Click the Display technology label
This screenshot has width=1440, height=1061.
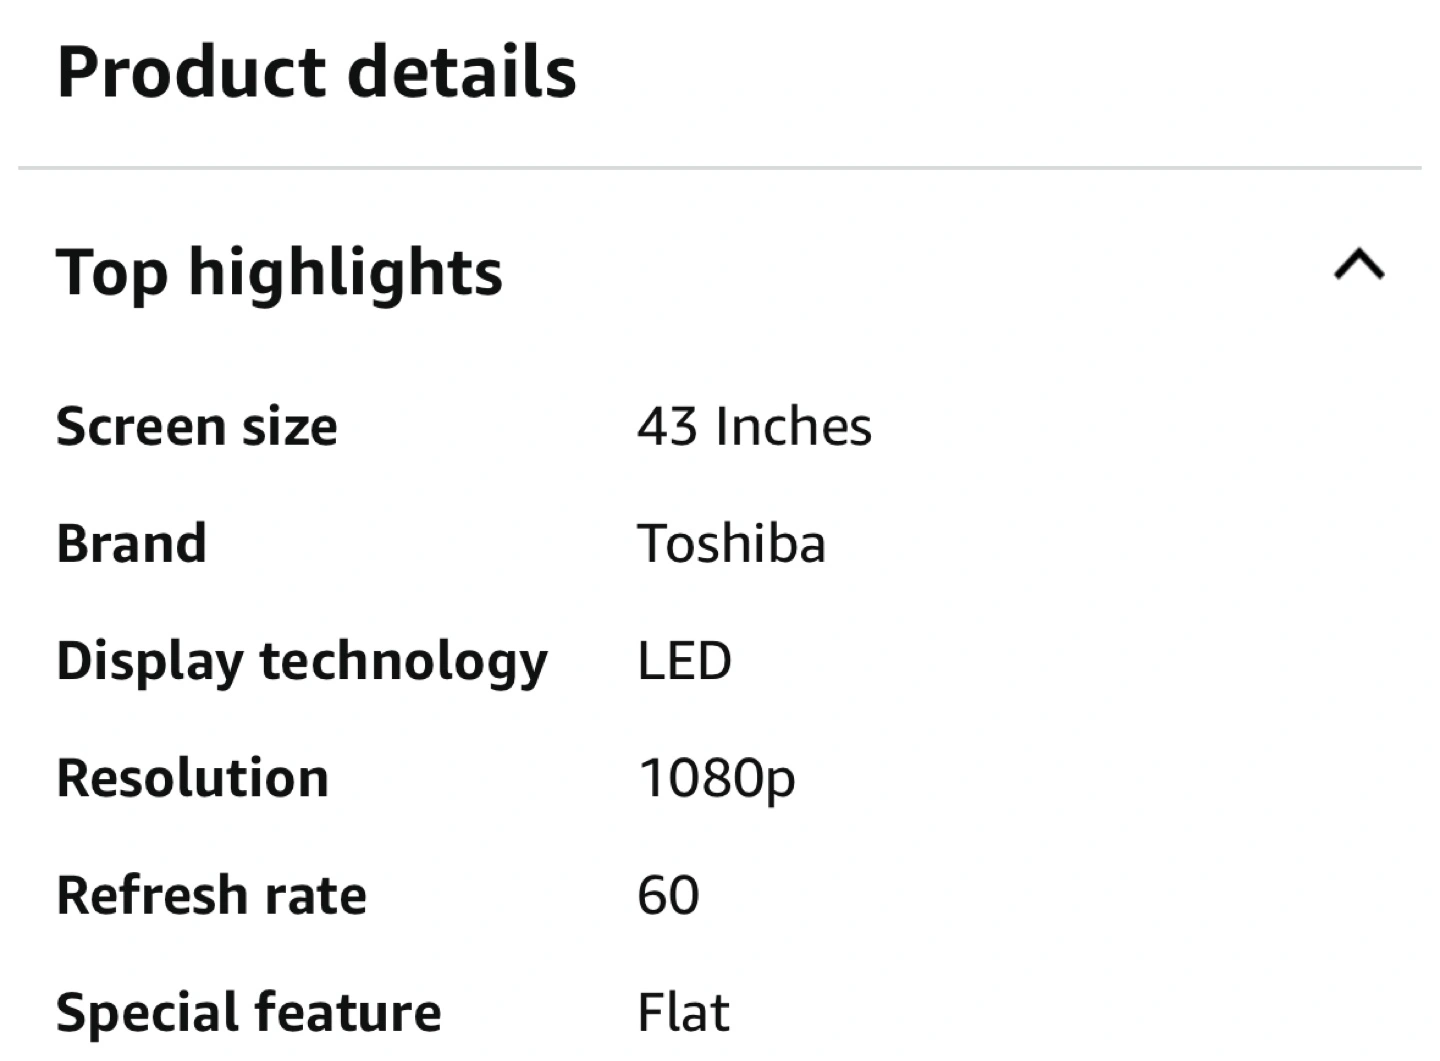(x=302, y=663)
